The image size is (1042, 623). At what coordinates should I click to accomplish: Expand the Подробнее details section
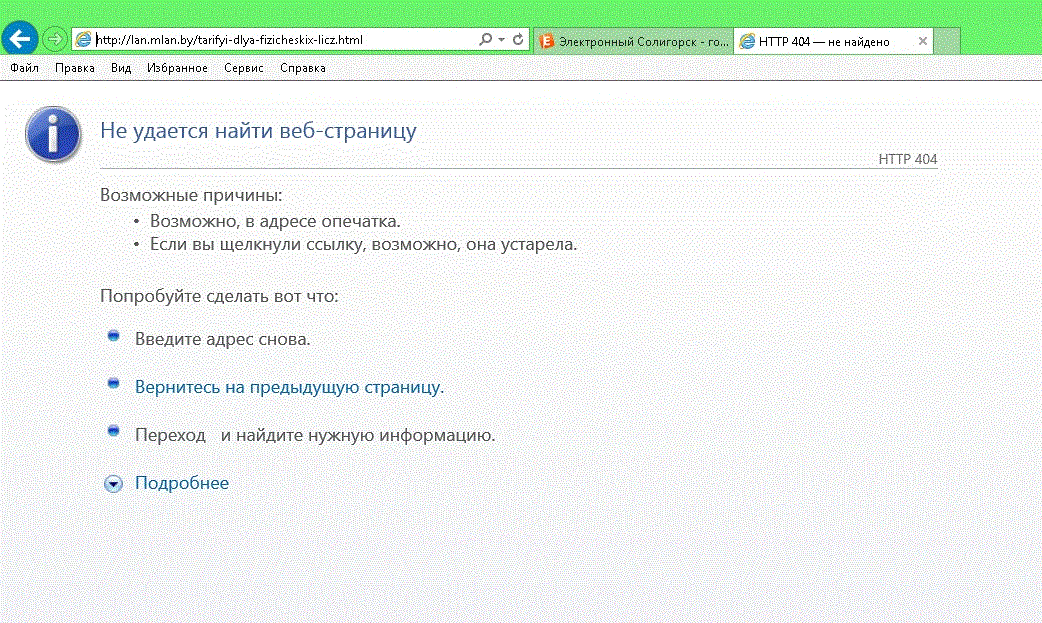[114, 484]
